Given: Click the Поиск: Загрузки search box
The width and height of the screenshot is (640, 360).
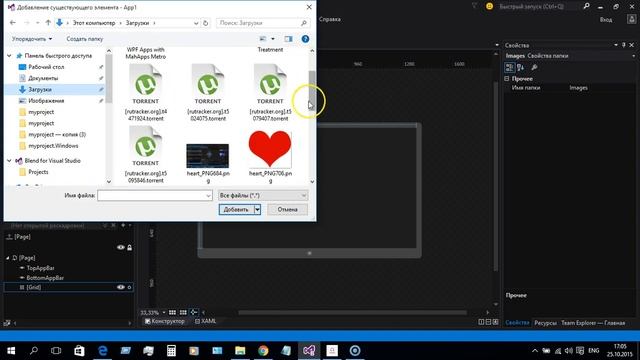Looking at the screenshot, I should [262, 23].
